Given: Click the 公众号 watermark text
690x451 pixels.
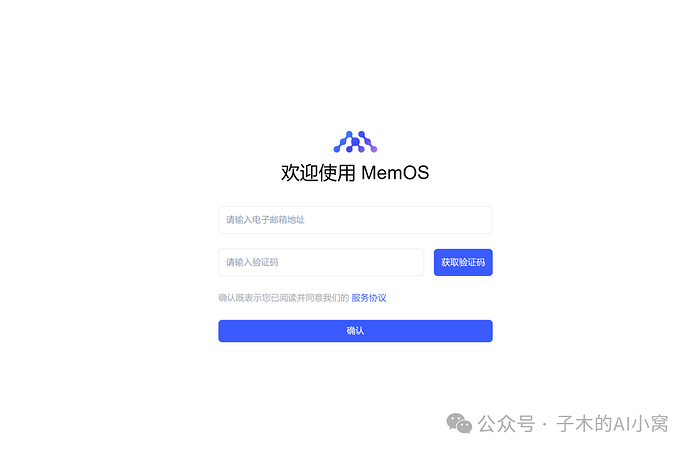Looking at the screenshot, I should [506, 424].
